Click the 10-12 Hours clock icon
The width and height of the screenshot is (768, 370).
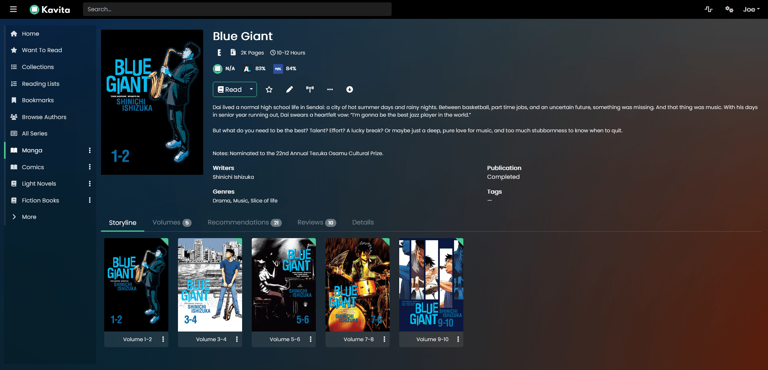point(273,52)
